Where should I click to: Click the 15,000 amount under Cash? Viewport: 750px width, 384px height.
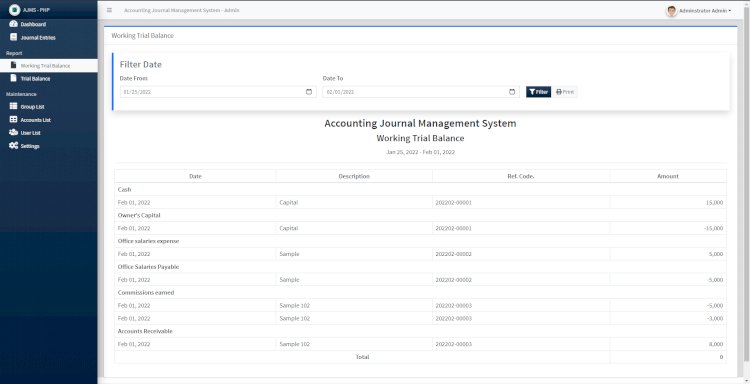(714, 202)
